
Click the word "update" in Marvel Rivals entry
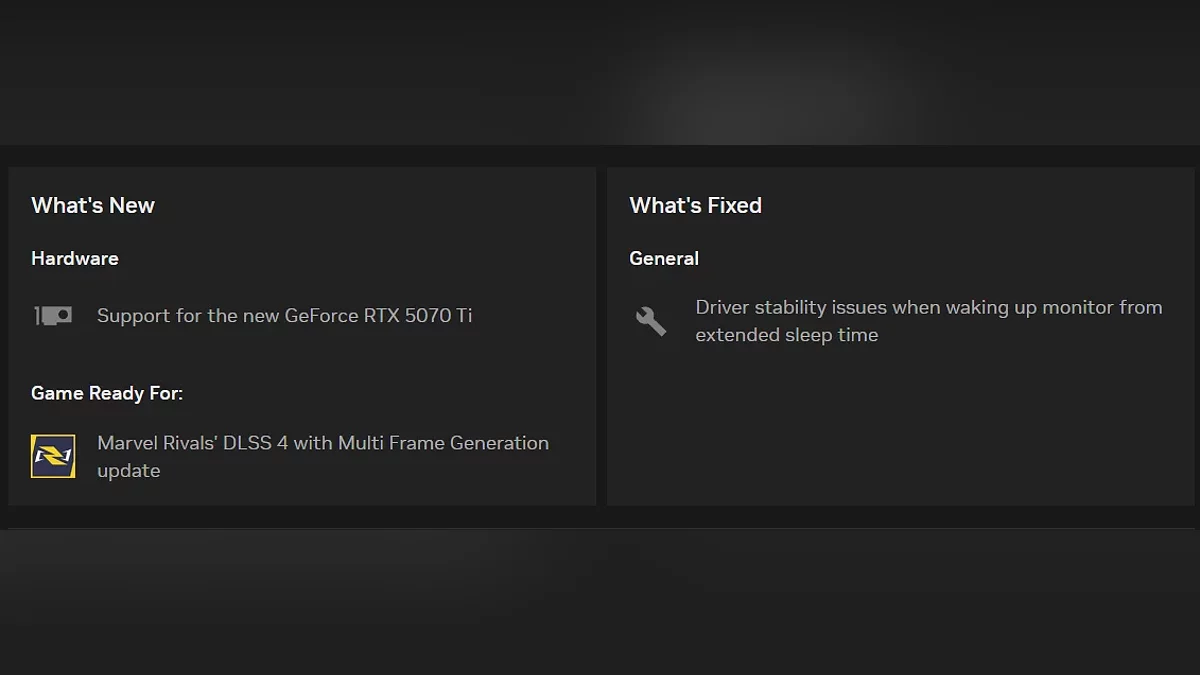coord(128,471)
